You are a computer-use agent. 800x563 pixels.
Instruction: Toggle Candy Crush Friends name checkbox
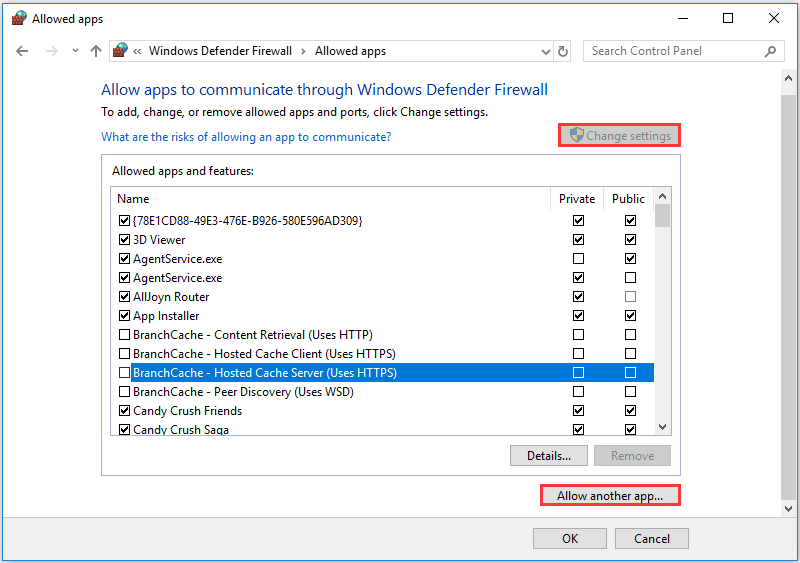tap(124, 410)
